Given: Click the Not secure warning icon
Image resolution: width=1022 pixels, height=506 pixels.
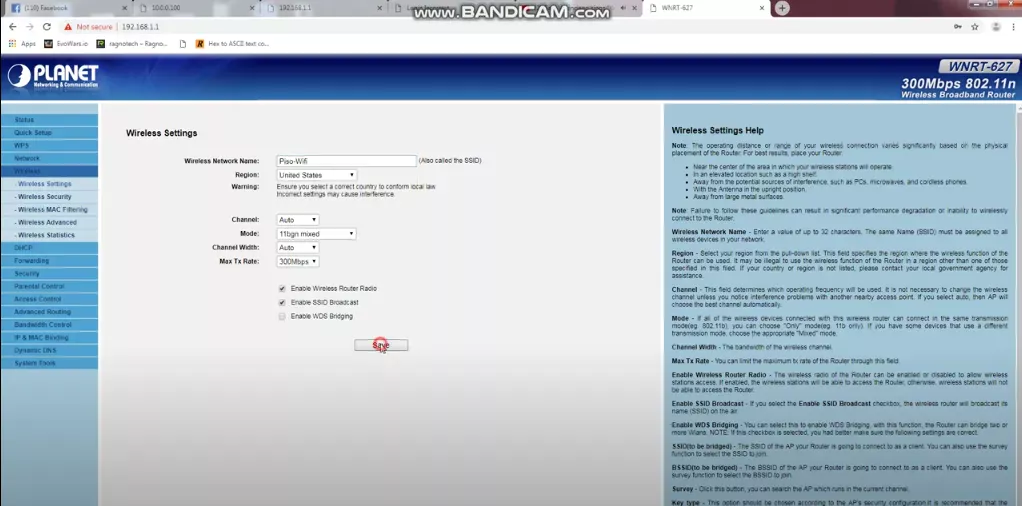Looking at the screenshot, I should [69, 27].
